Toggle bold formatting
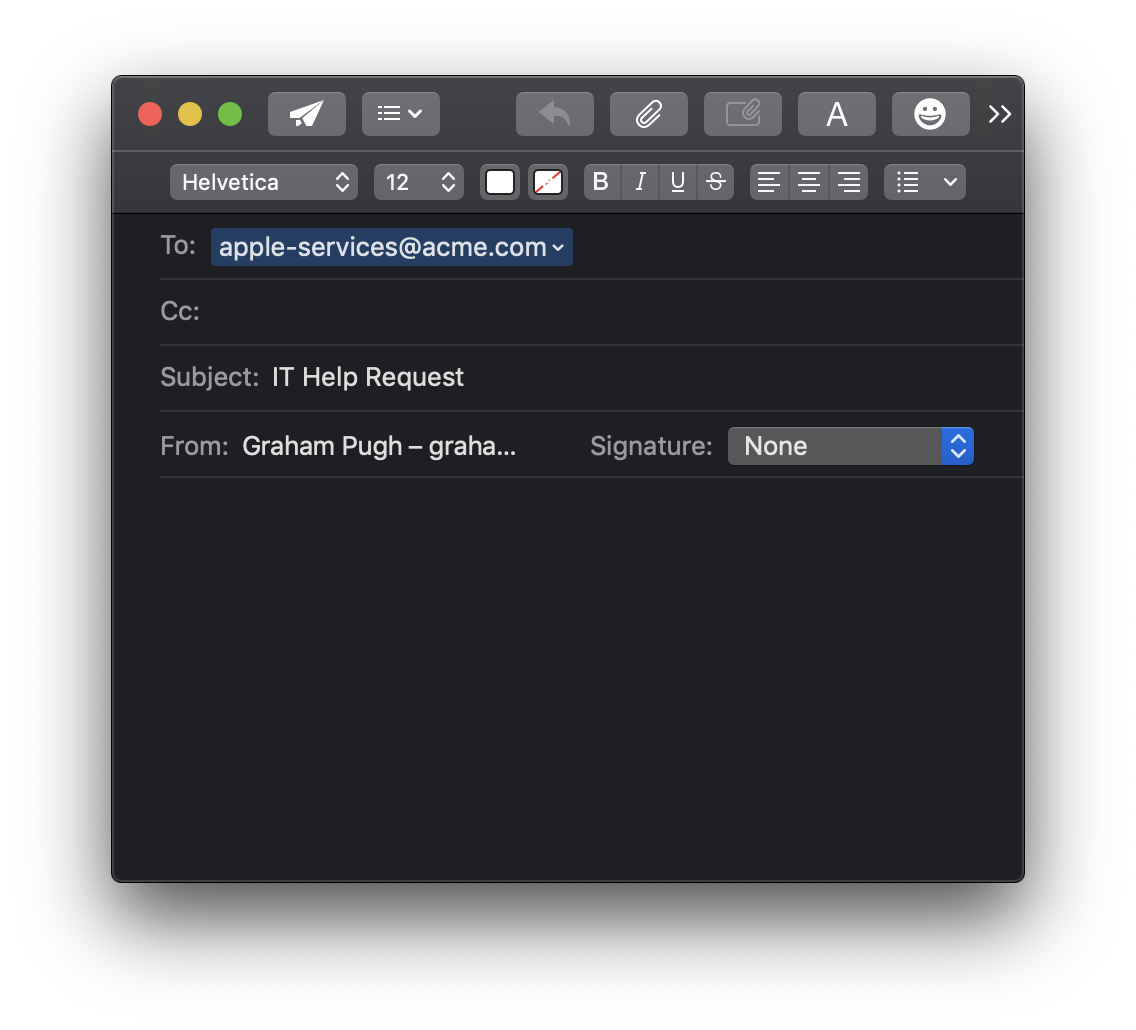Image resolution: width=1136 pixels, height=1030 pixels. [601, 182]
